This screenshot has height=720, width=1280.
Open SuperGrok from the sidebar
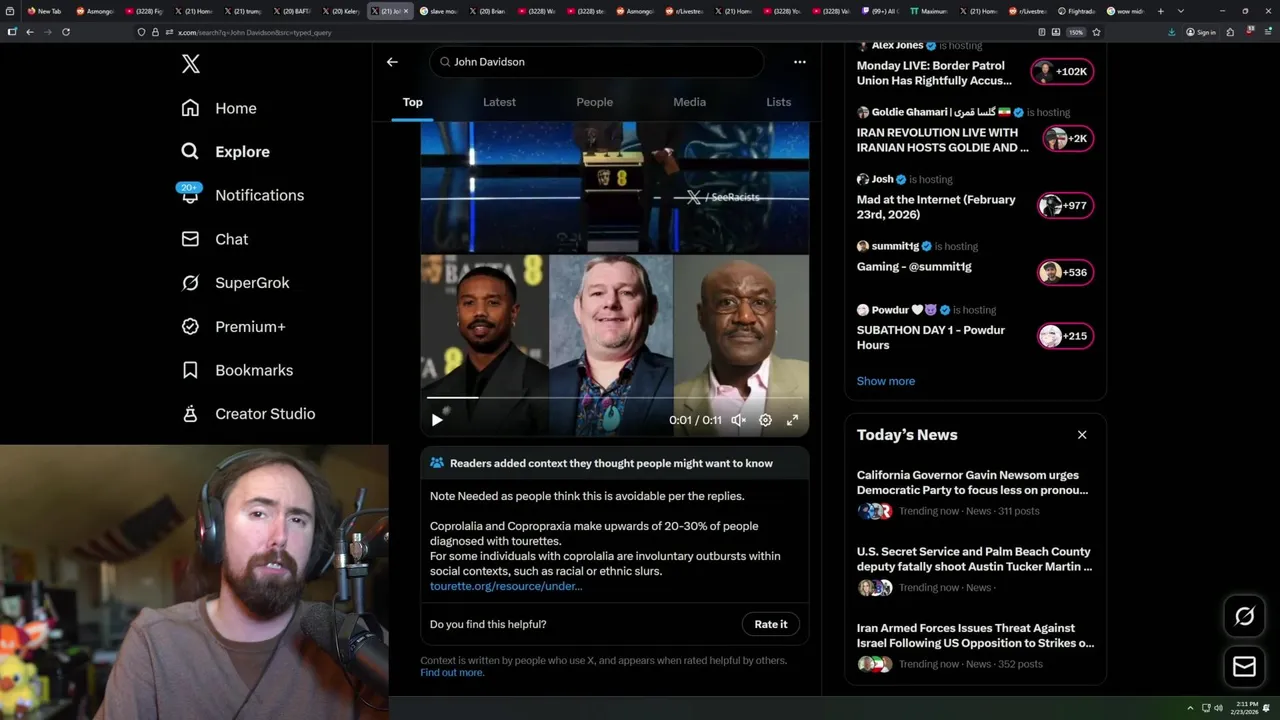click(235, 283)
